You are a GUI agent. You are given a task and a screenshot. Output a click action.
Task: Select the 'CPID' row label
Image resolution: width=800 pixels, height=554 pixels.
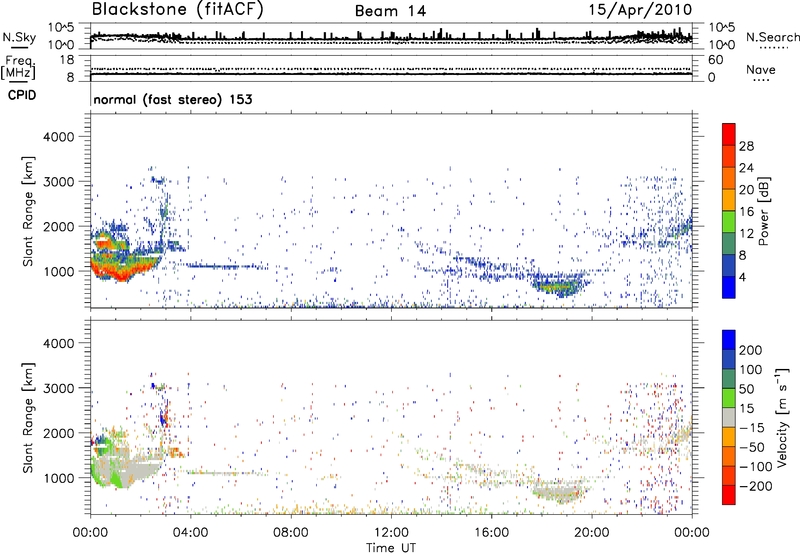(22, 95)
